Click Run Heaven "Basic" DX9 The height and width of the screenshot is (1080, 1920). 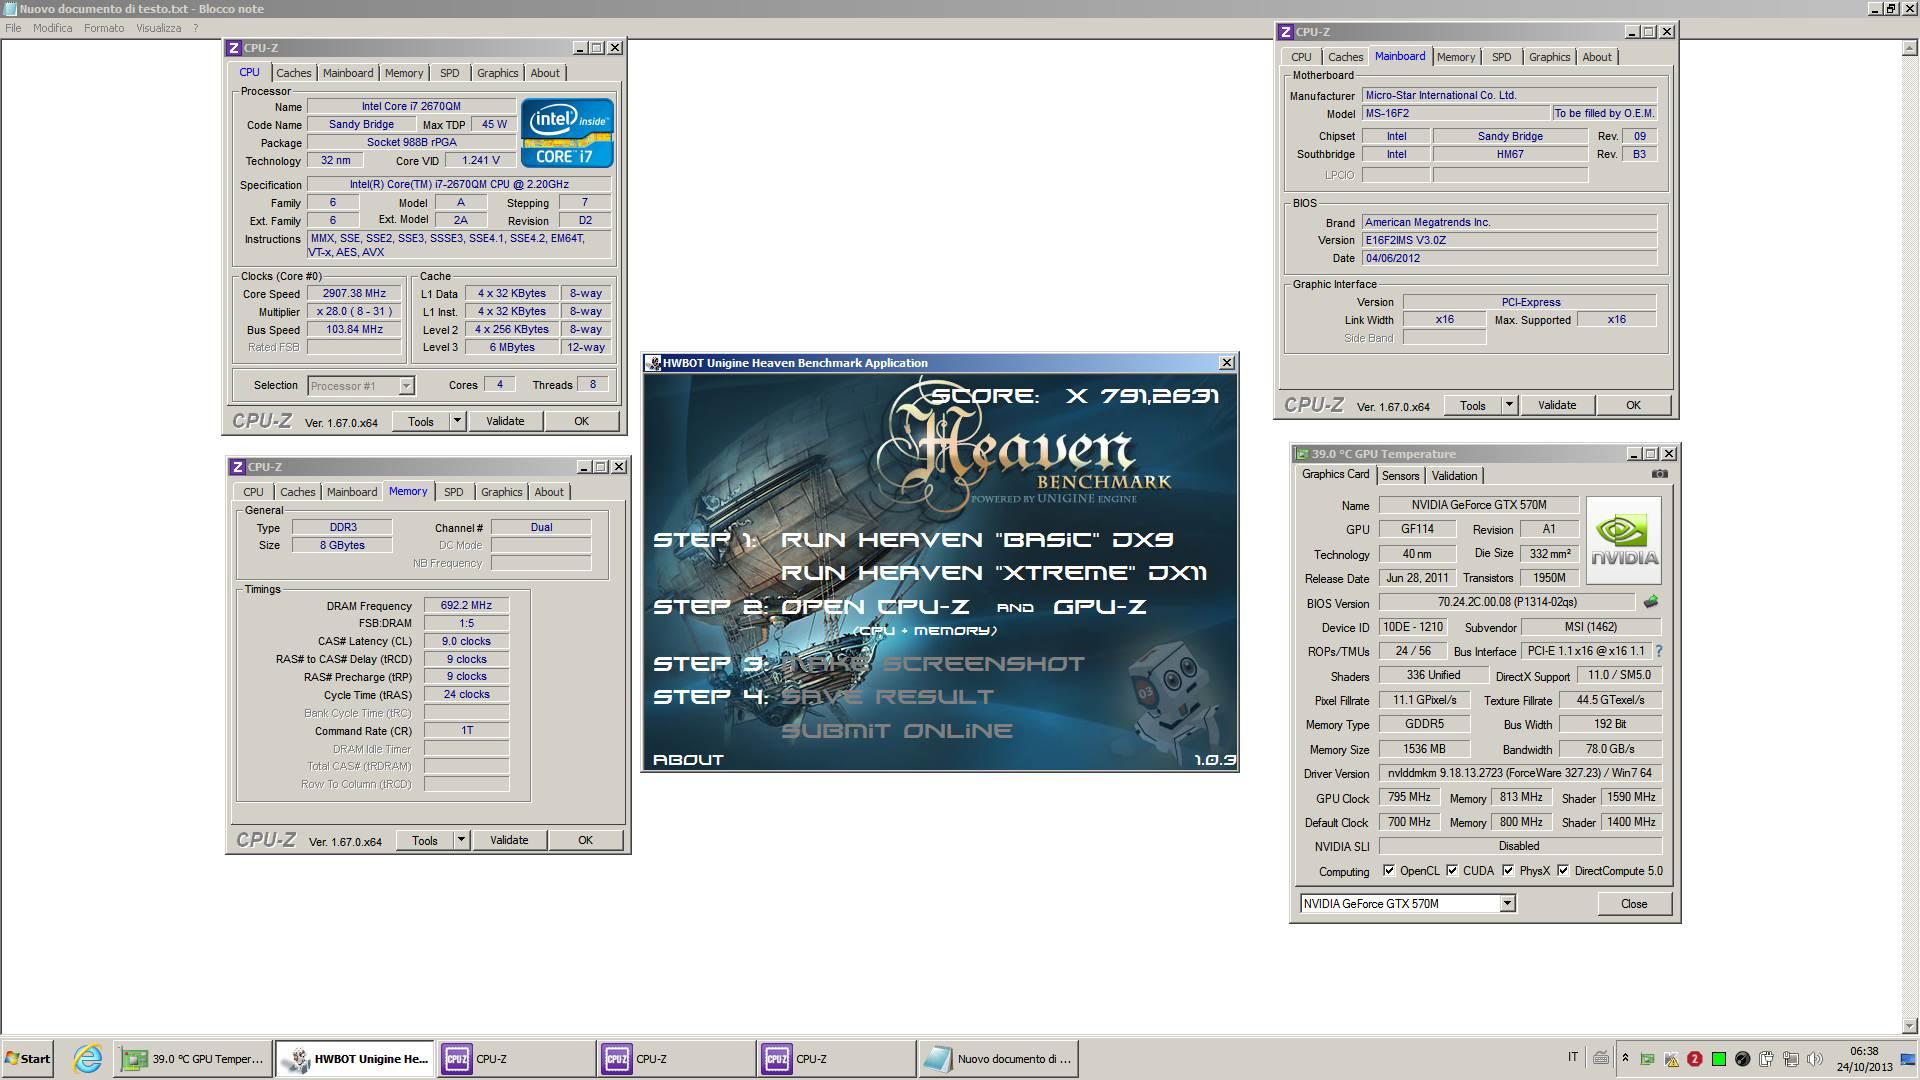pyautogui.click(x=977, y=540)
